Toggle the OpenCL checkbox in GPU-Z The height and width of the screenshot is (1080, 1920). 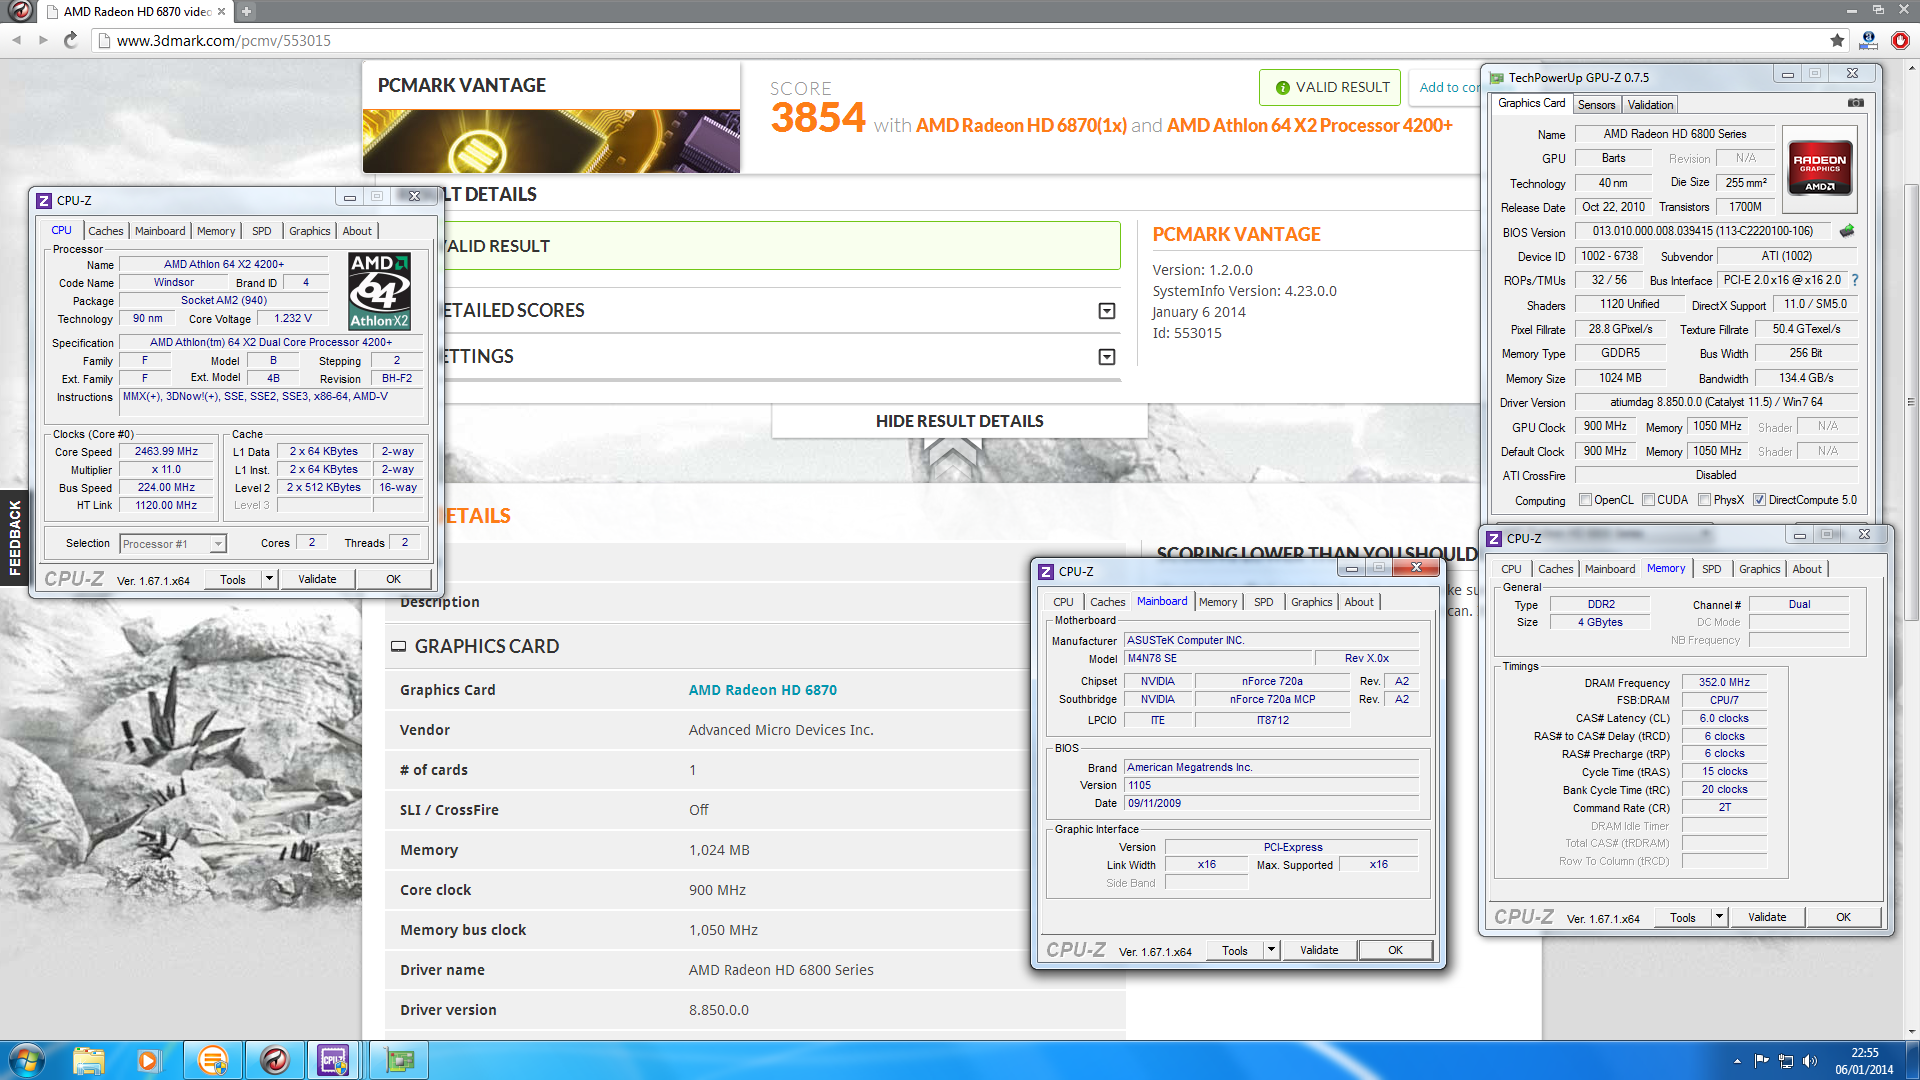click(x=1585, y=500)
